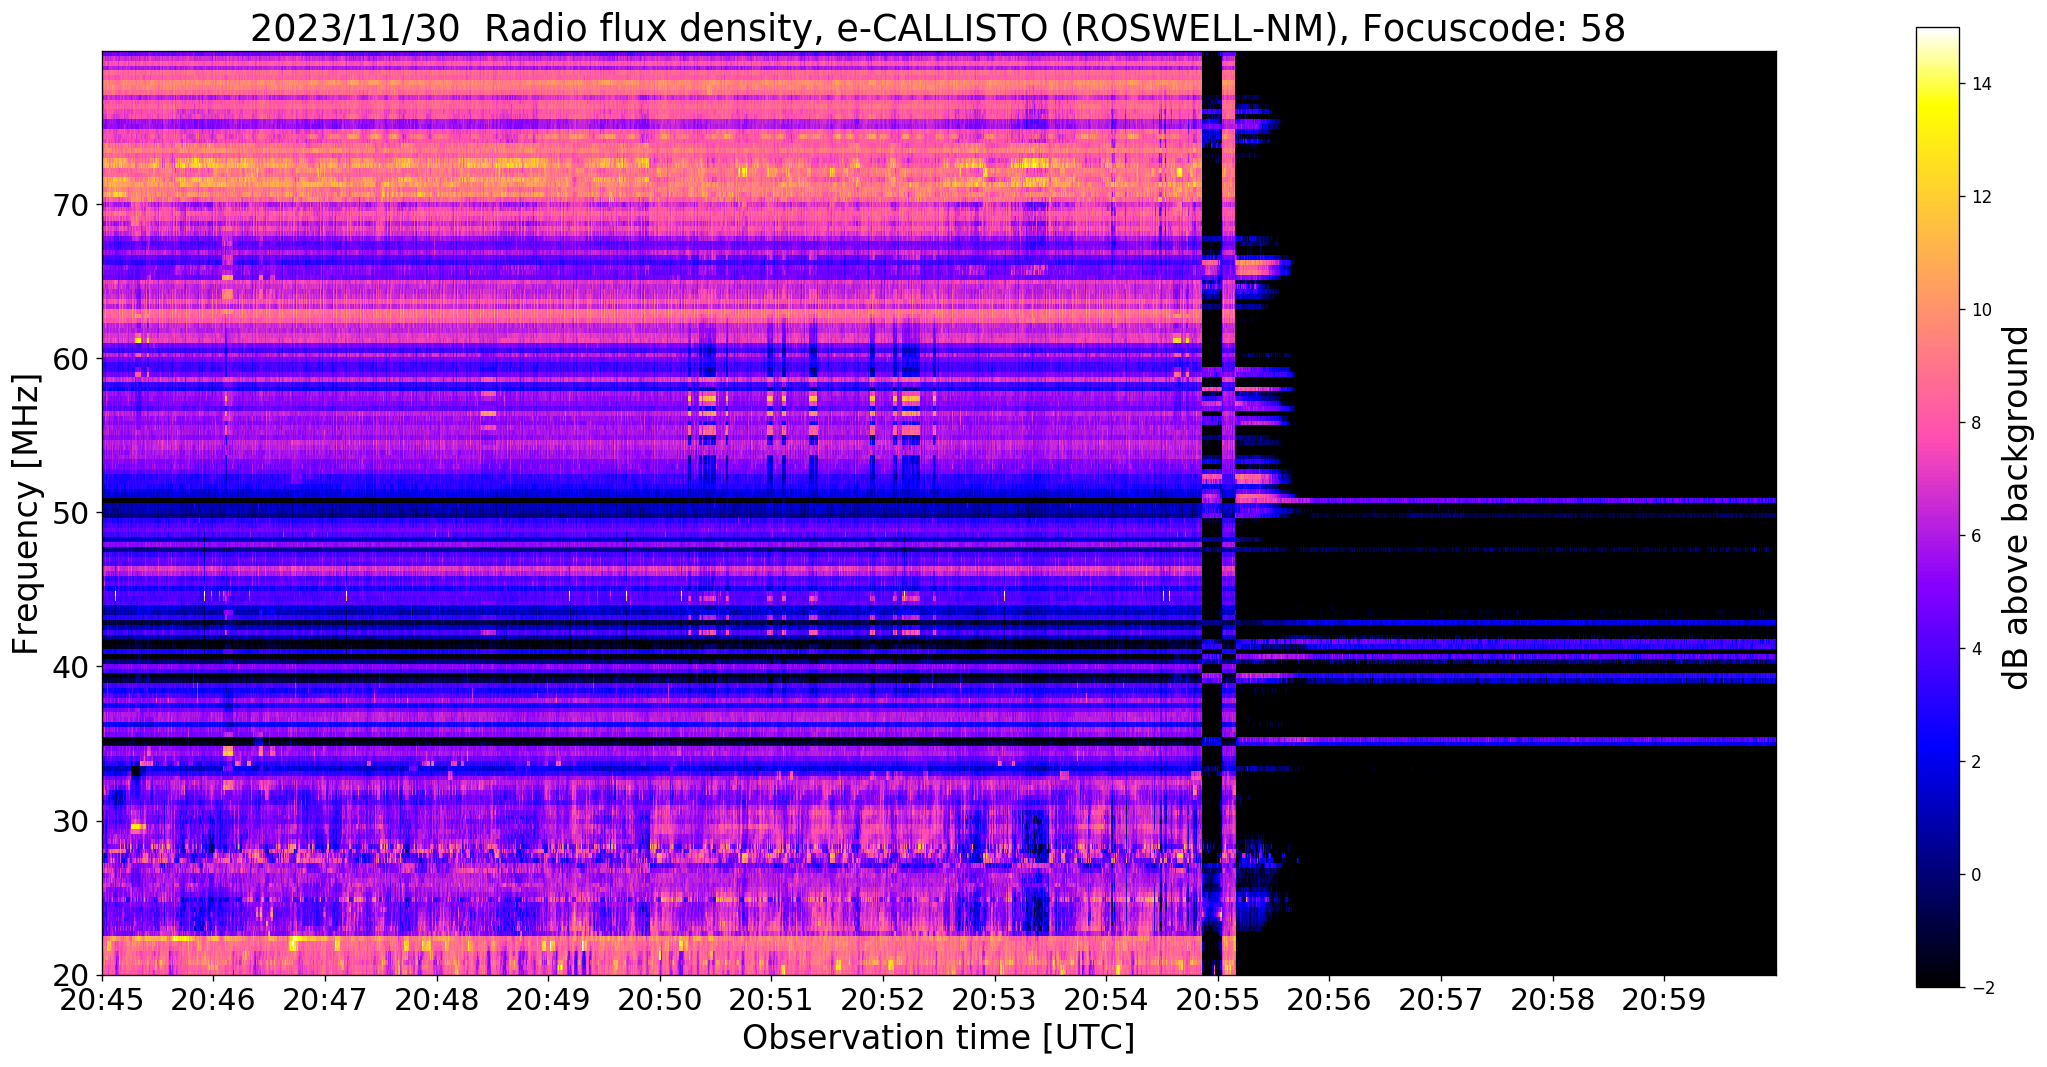Viewport: 2047px width, 1067px height.
Task: Click the 20:46 time tick label
Action: point(213,999)
